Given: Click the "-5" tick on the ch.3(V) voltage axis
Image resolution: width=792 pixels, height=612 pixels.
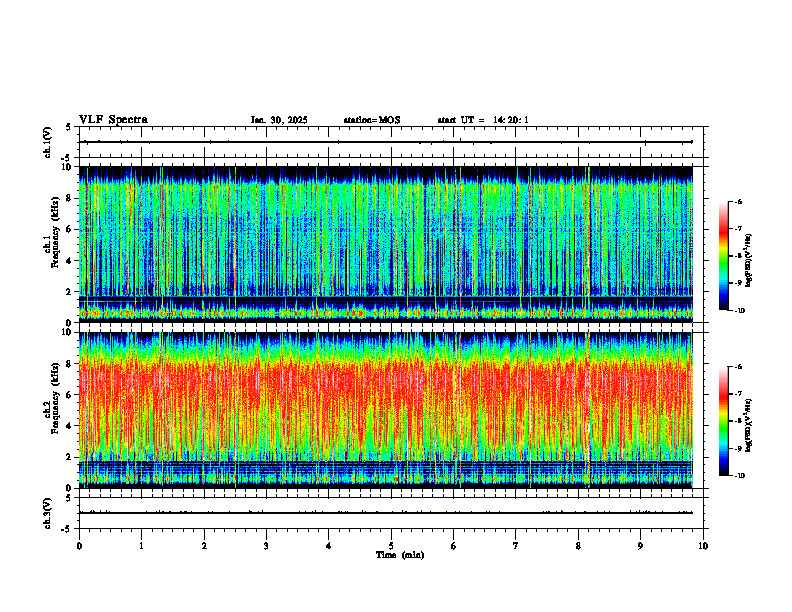Looking at the screenshot, I should tap(67, 529).
